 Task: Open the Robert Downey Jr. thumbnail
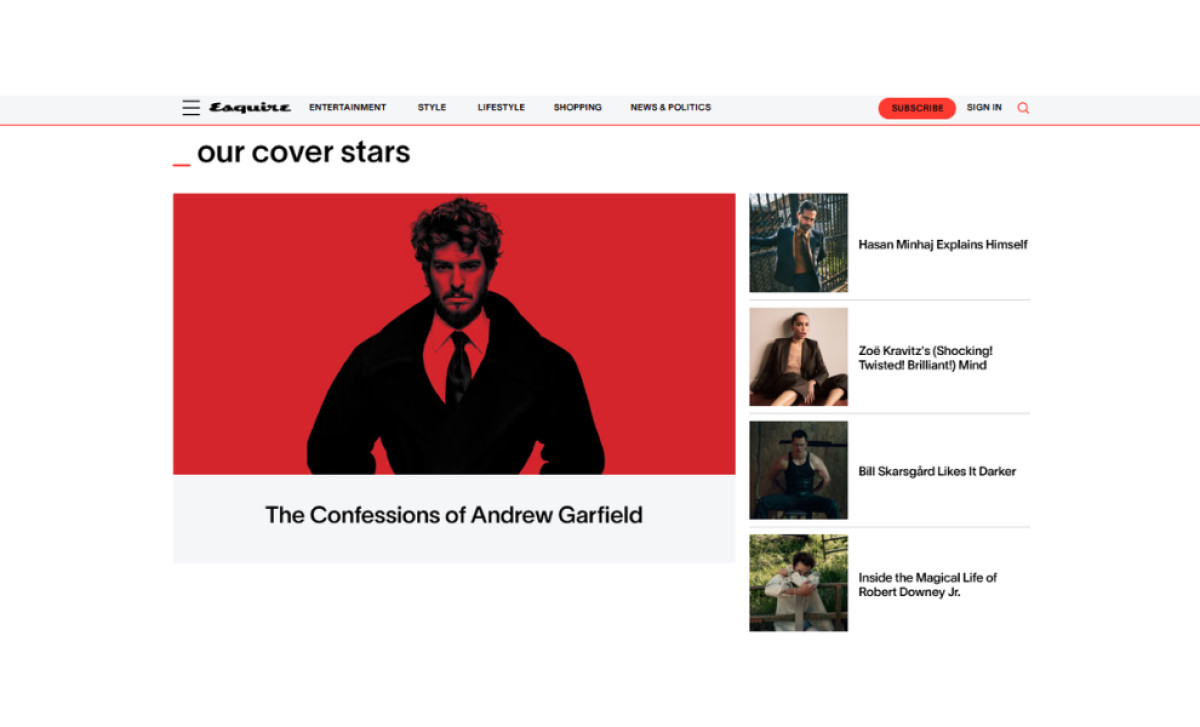pos(798,583)
